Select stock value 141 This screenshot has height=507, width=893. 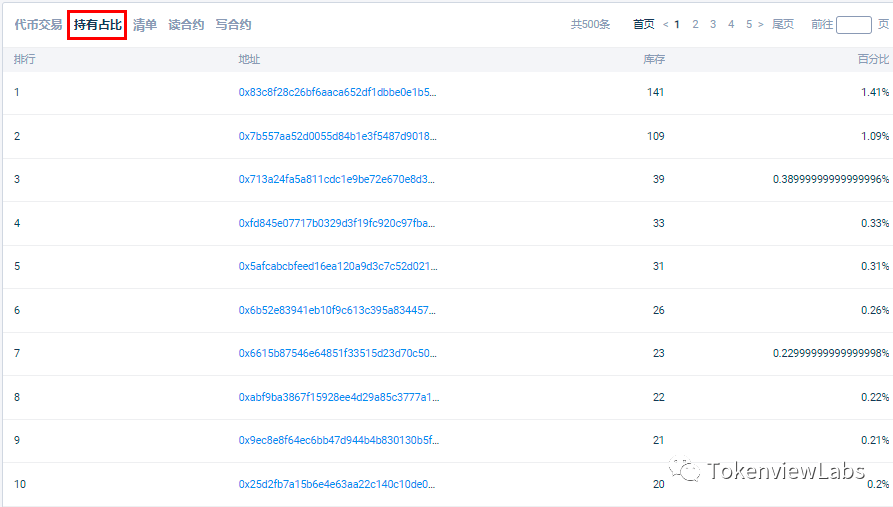(x=656, y=92)
